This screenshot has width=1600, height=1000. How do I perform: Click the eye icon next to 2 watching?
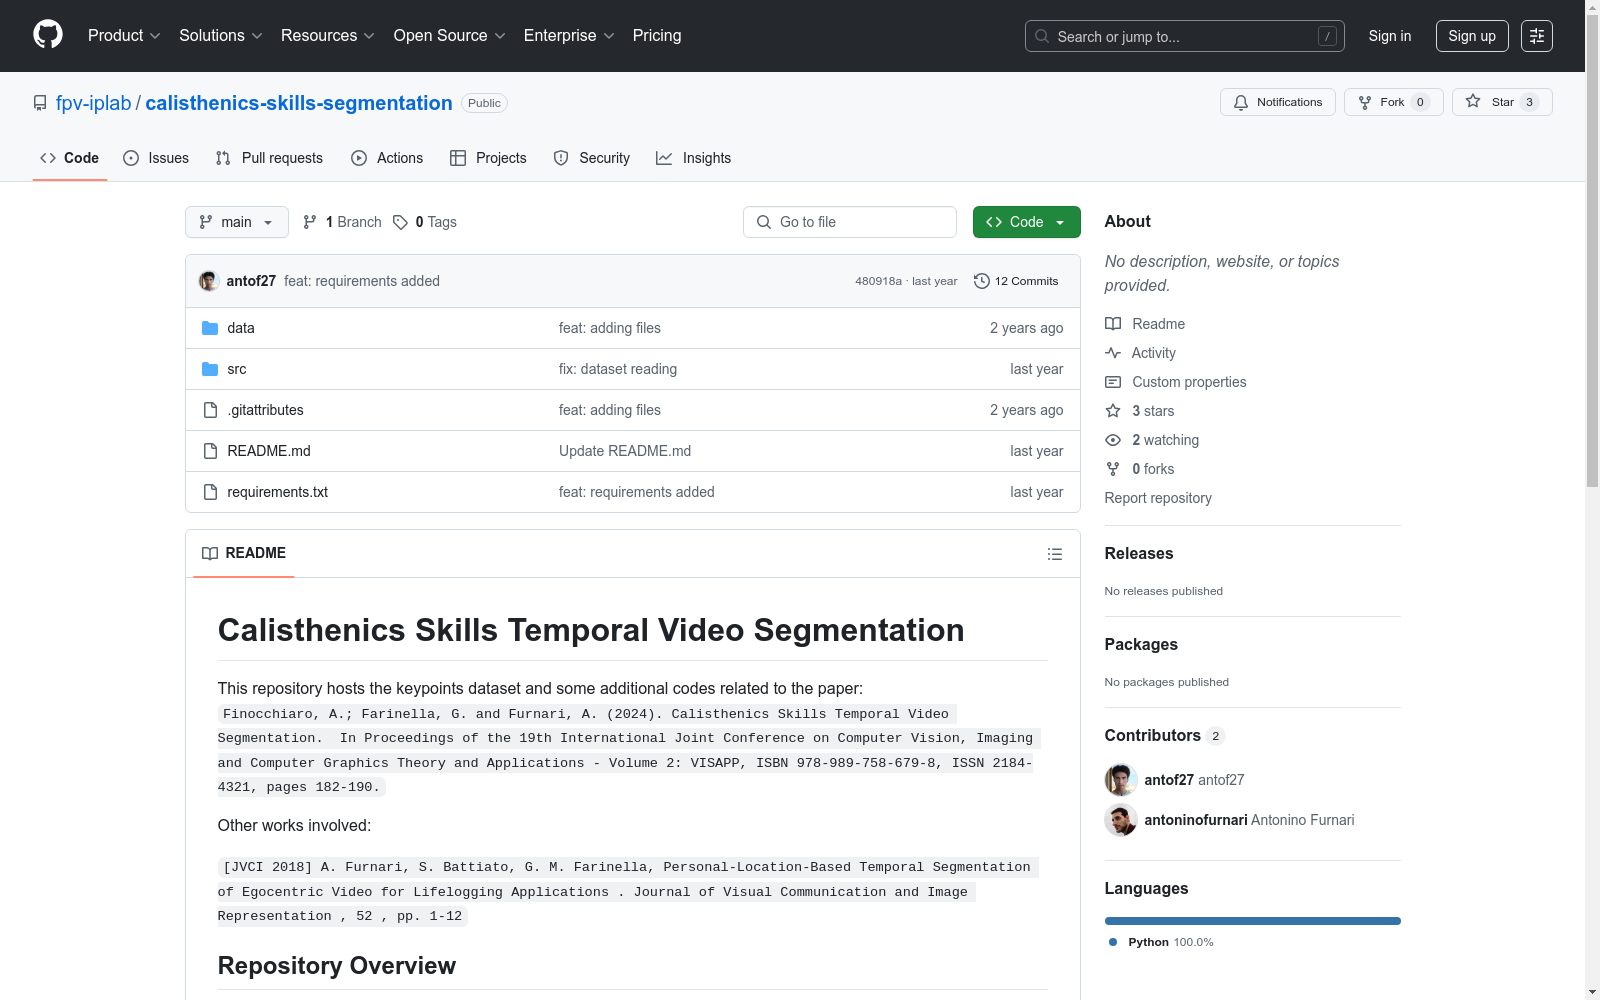point(1113,440)
